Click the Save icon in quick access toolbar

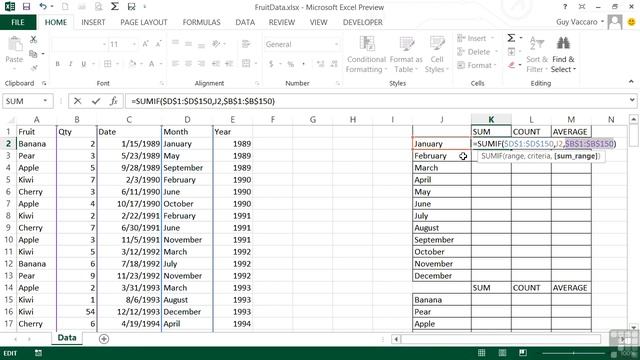click(26, 7)
